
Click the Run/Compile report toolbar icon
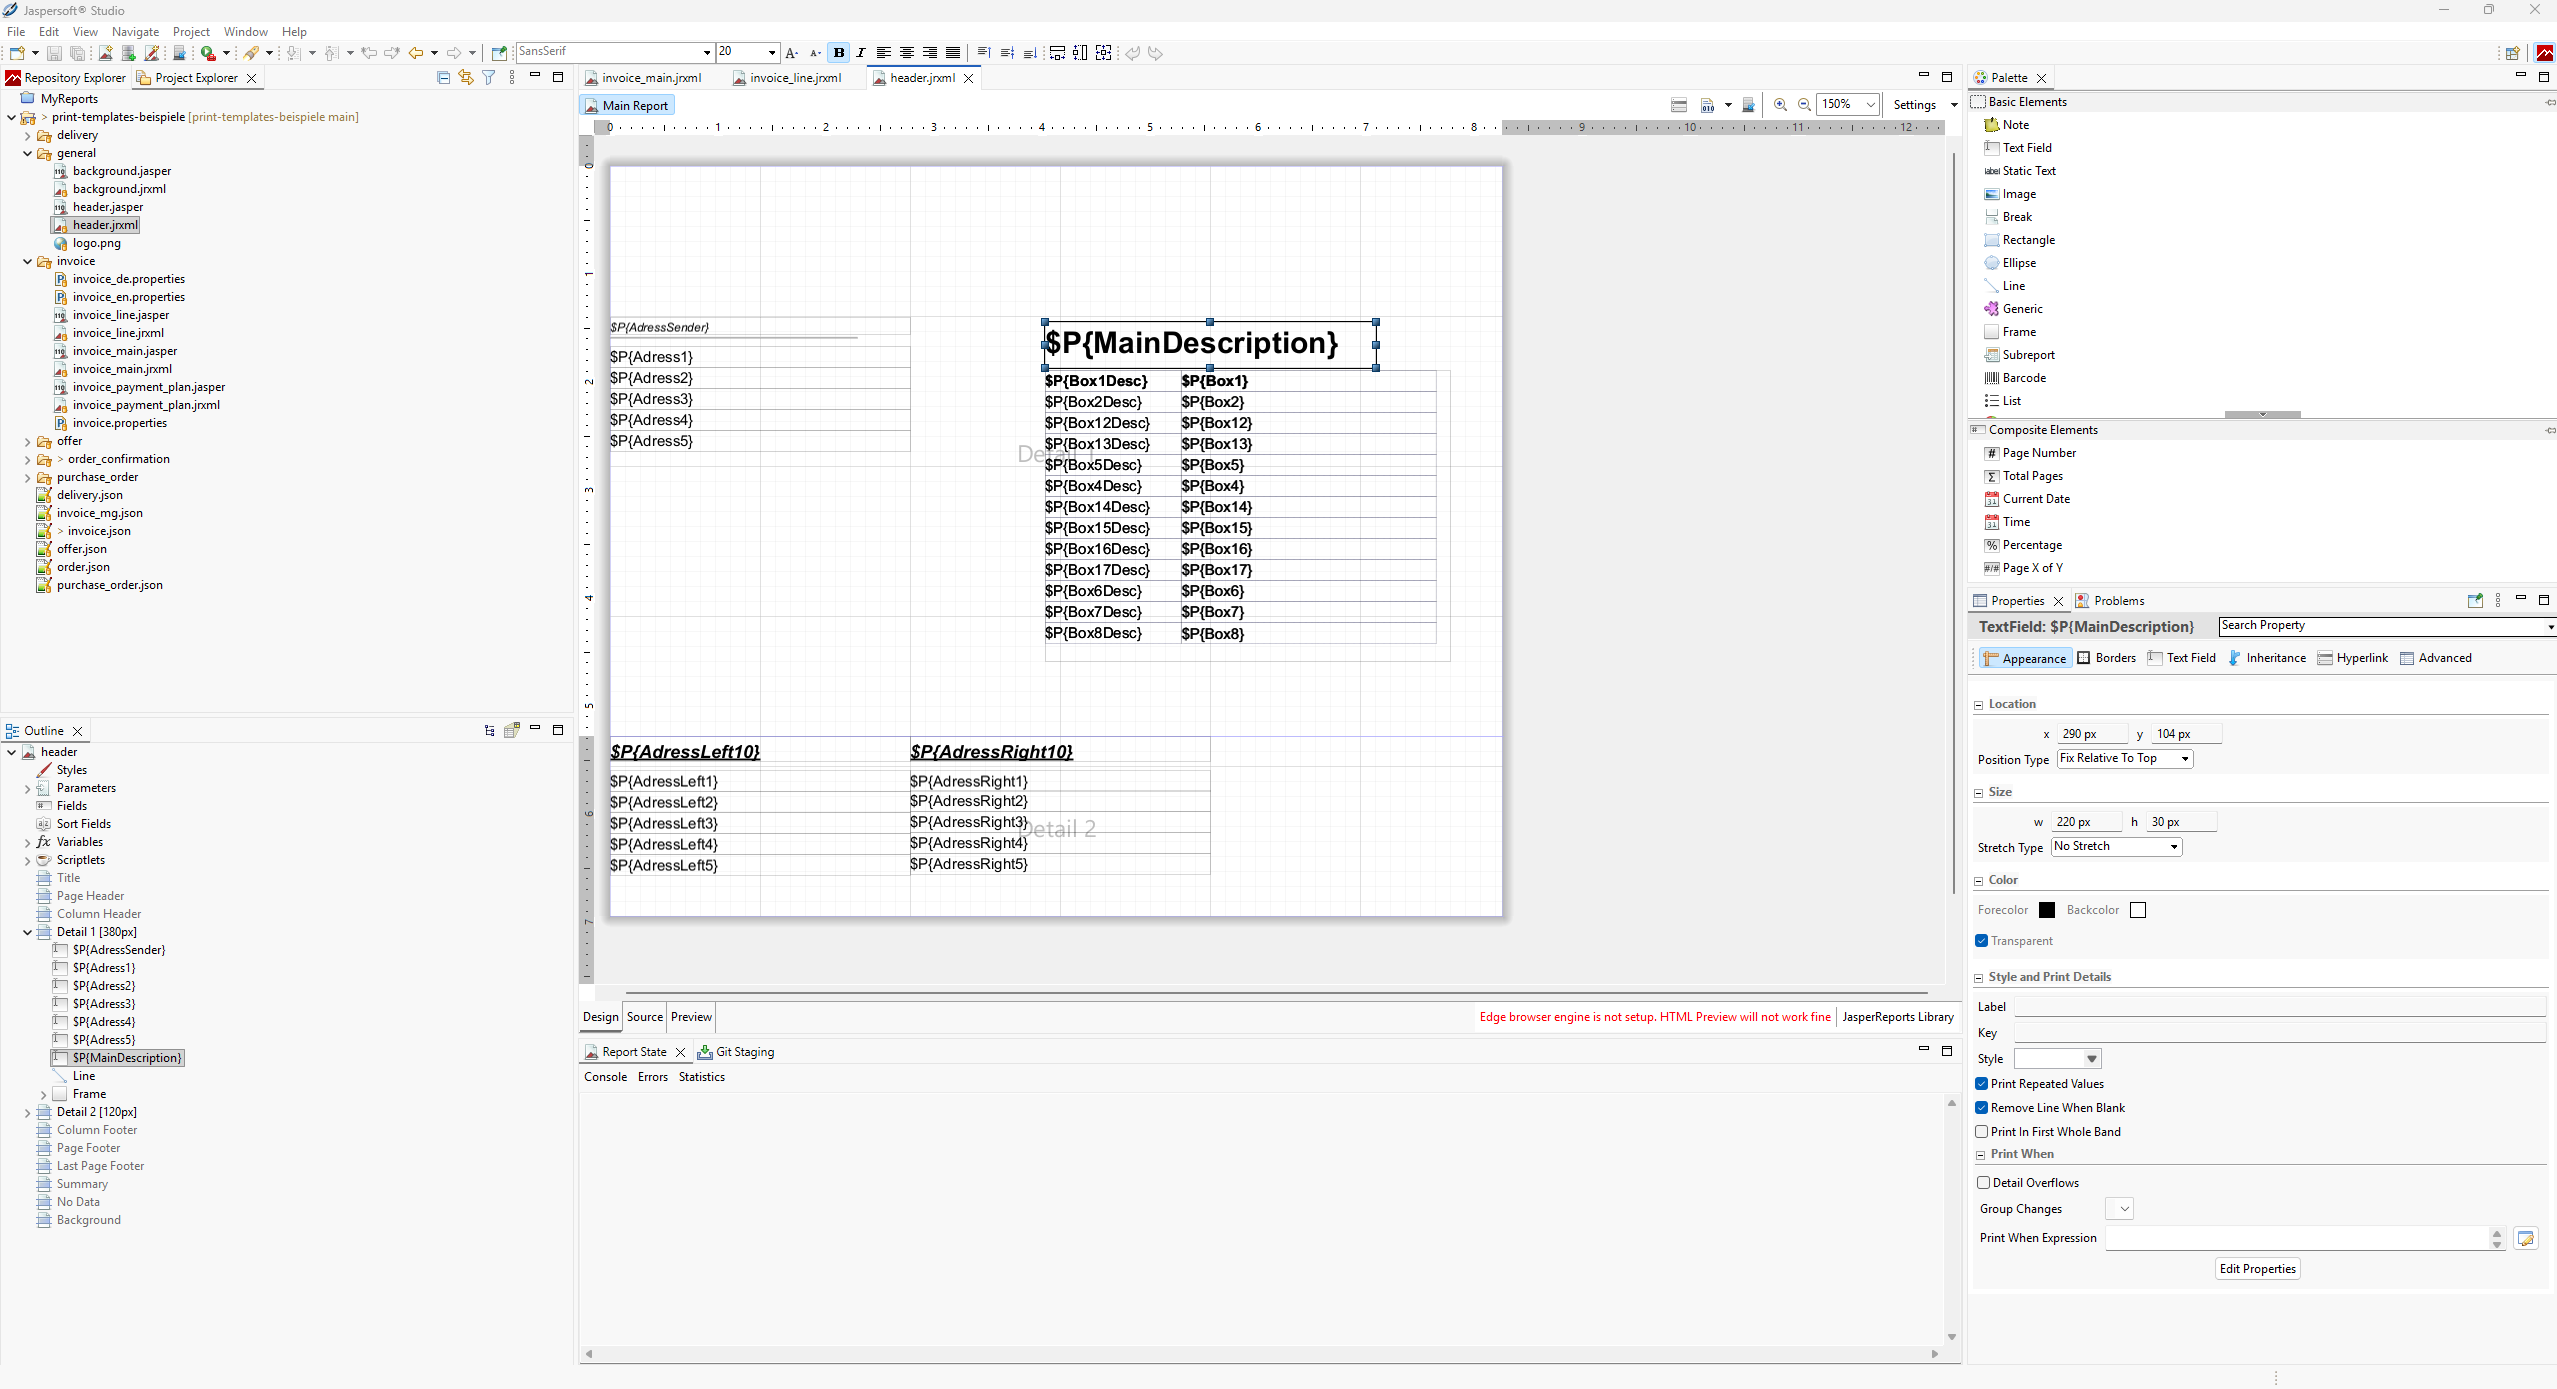(x=208, y=53)
